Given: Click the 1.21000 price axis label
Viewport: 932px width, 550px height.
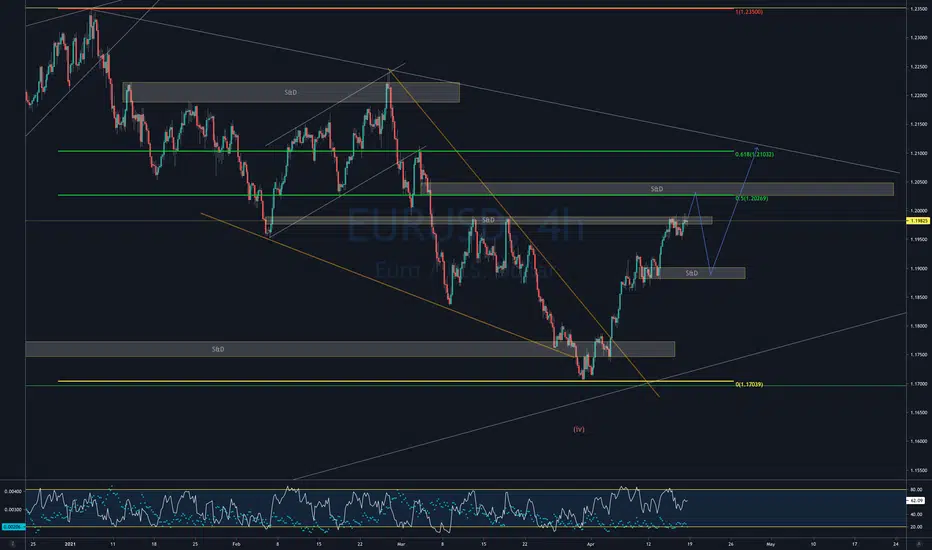Looking at the screenshot, I should click(x=919, y=153).
